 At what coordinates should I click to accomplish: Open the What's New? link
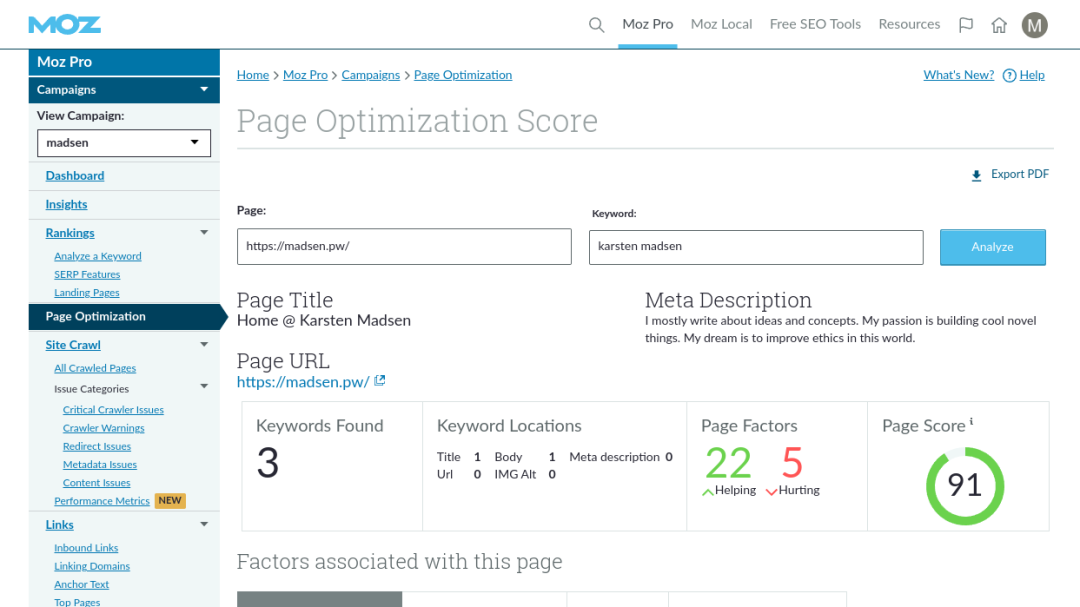click(958, 75)
